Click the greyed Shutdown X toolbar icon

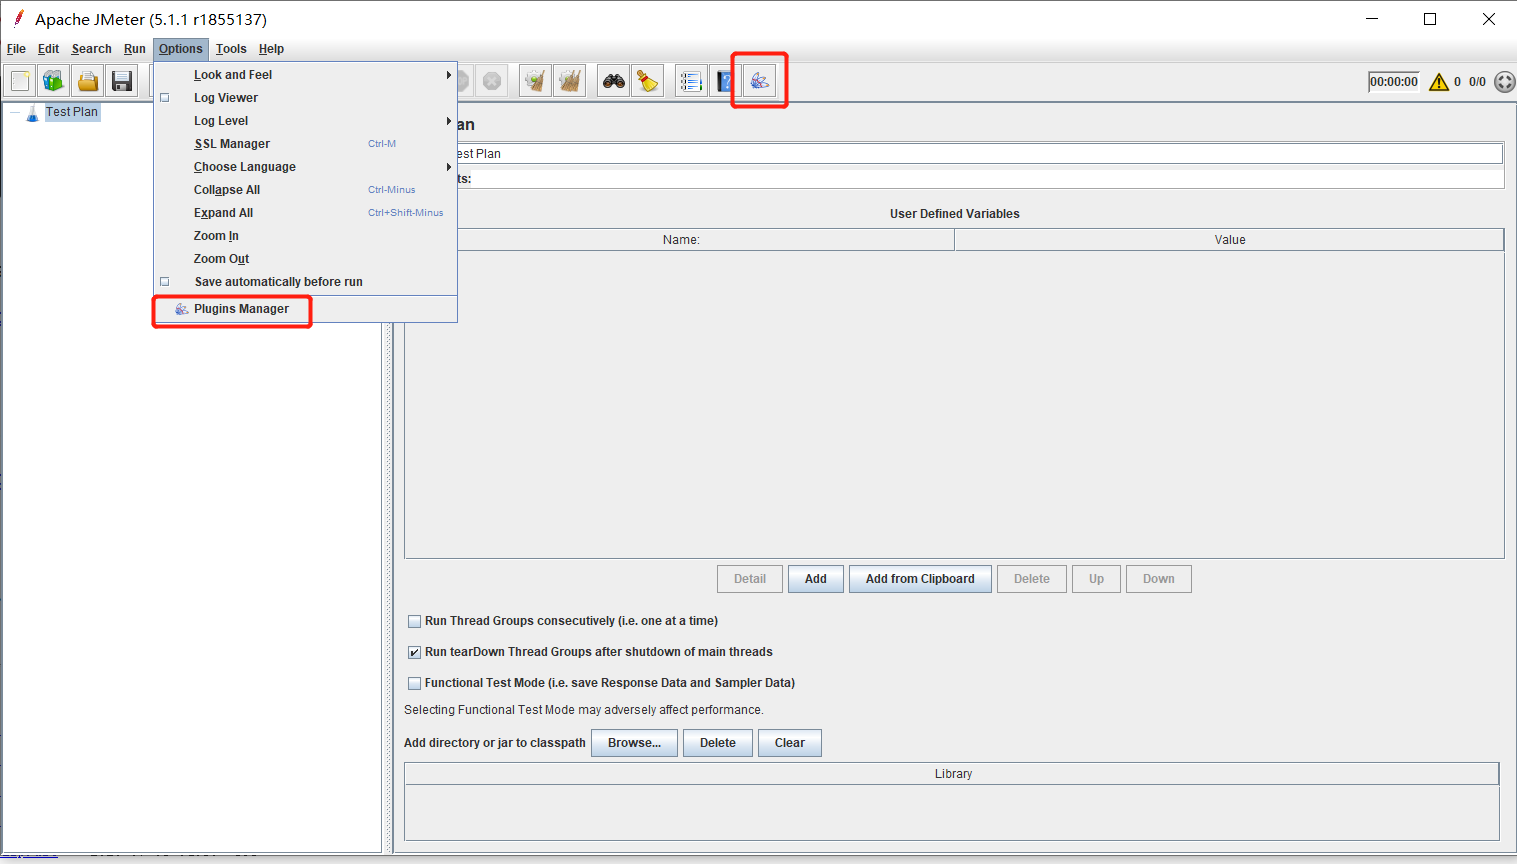(492, 81)
